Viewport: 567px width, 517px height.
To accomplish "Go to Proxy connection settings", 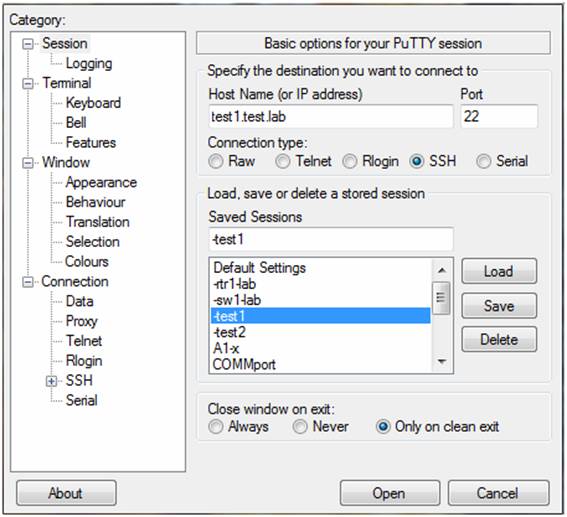I will (x=82, y=321).
